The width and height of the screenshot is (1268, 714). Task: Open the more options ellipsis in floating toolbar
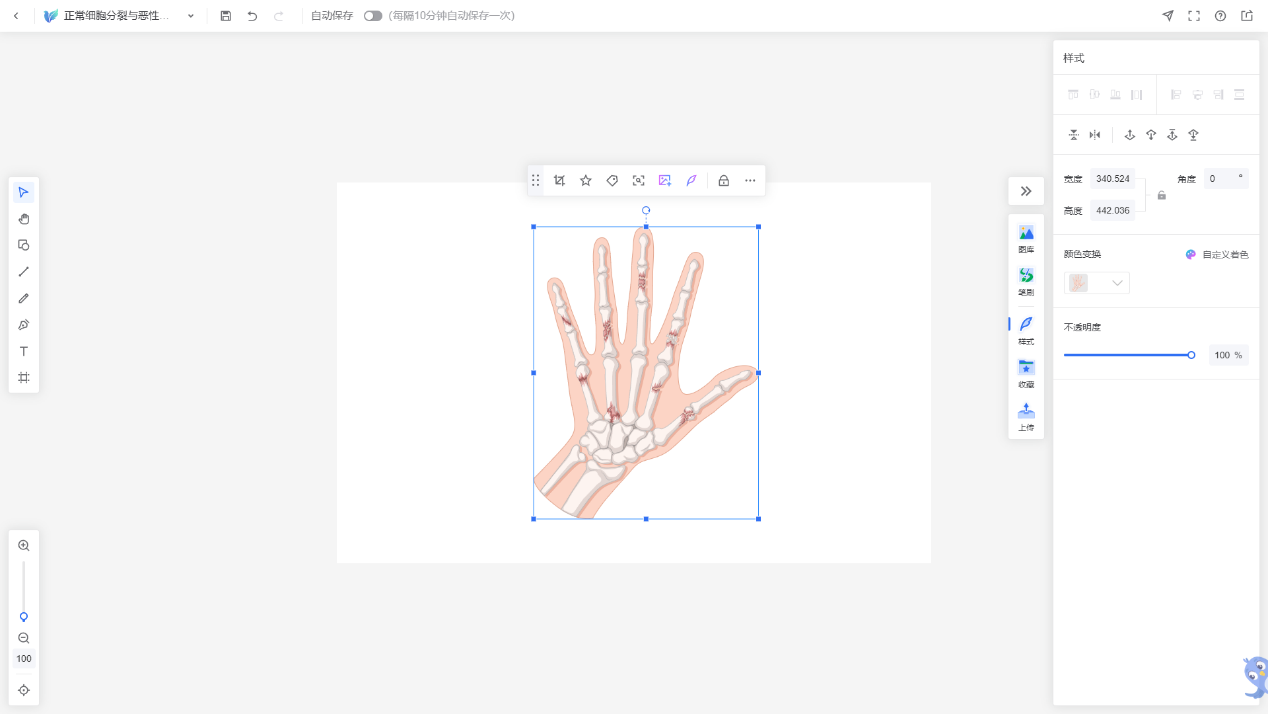[751, 181]
